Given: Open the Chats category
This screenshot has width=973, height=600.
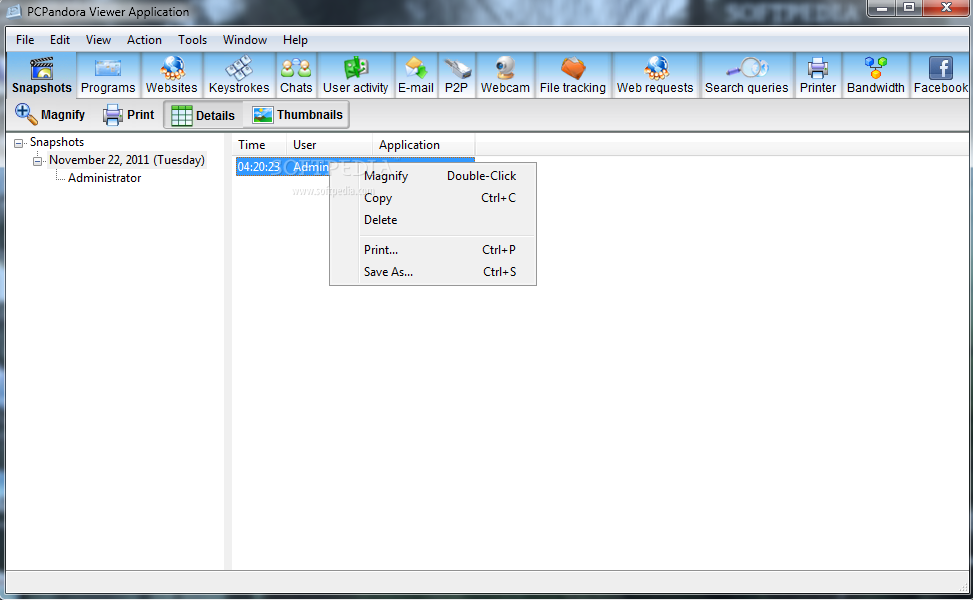Looking at the screenshot, I should 296,75.
